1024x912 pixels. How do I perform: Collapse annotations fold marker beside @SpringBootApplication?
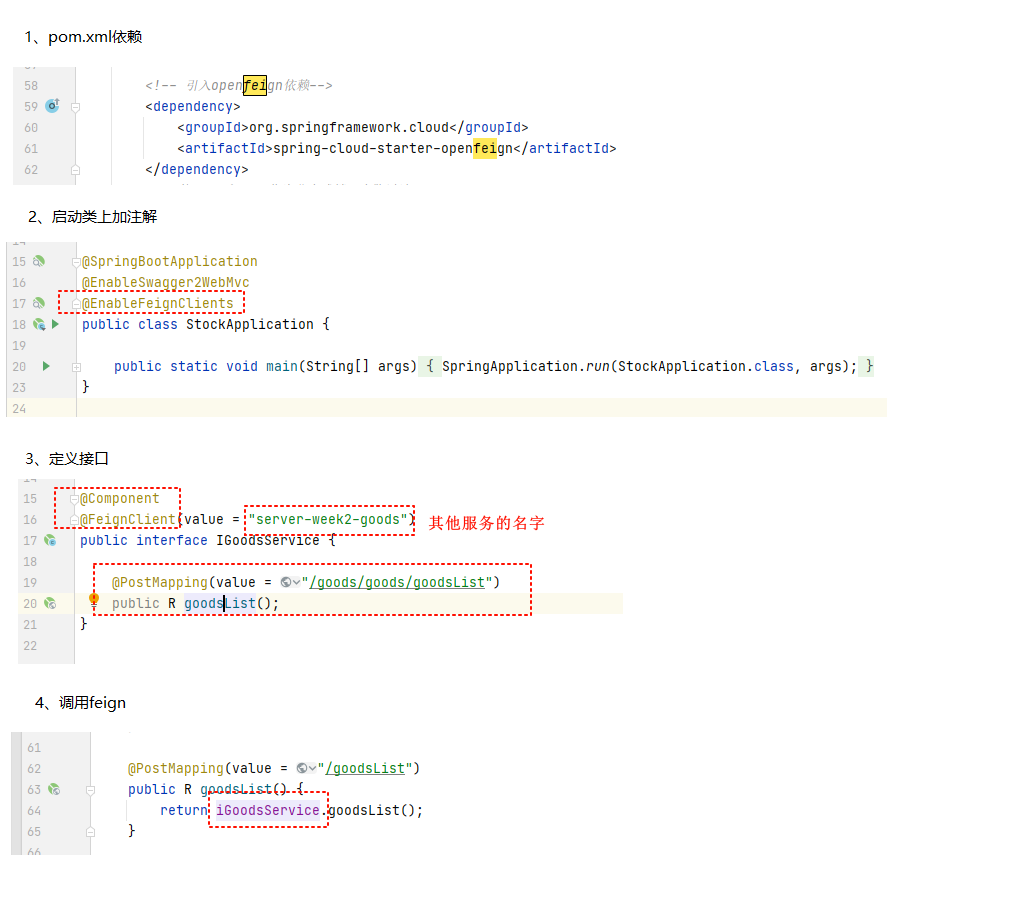[76, 262]
